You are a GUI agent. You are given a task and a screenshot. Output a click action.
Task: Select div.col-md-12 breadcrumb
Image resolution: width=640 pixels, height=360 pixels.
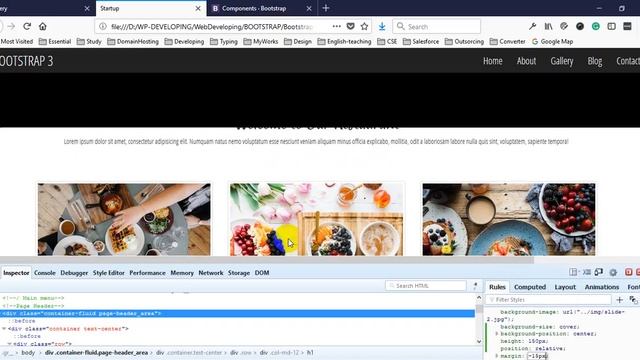point(279,353)
